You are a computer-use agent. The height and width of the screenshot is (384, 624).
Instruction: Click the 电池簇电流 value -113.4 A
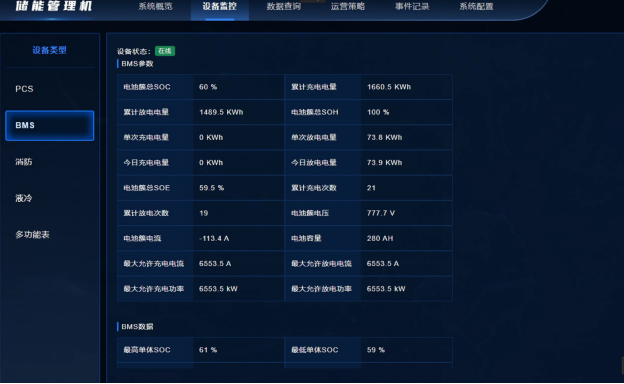(214, 238)
